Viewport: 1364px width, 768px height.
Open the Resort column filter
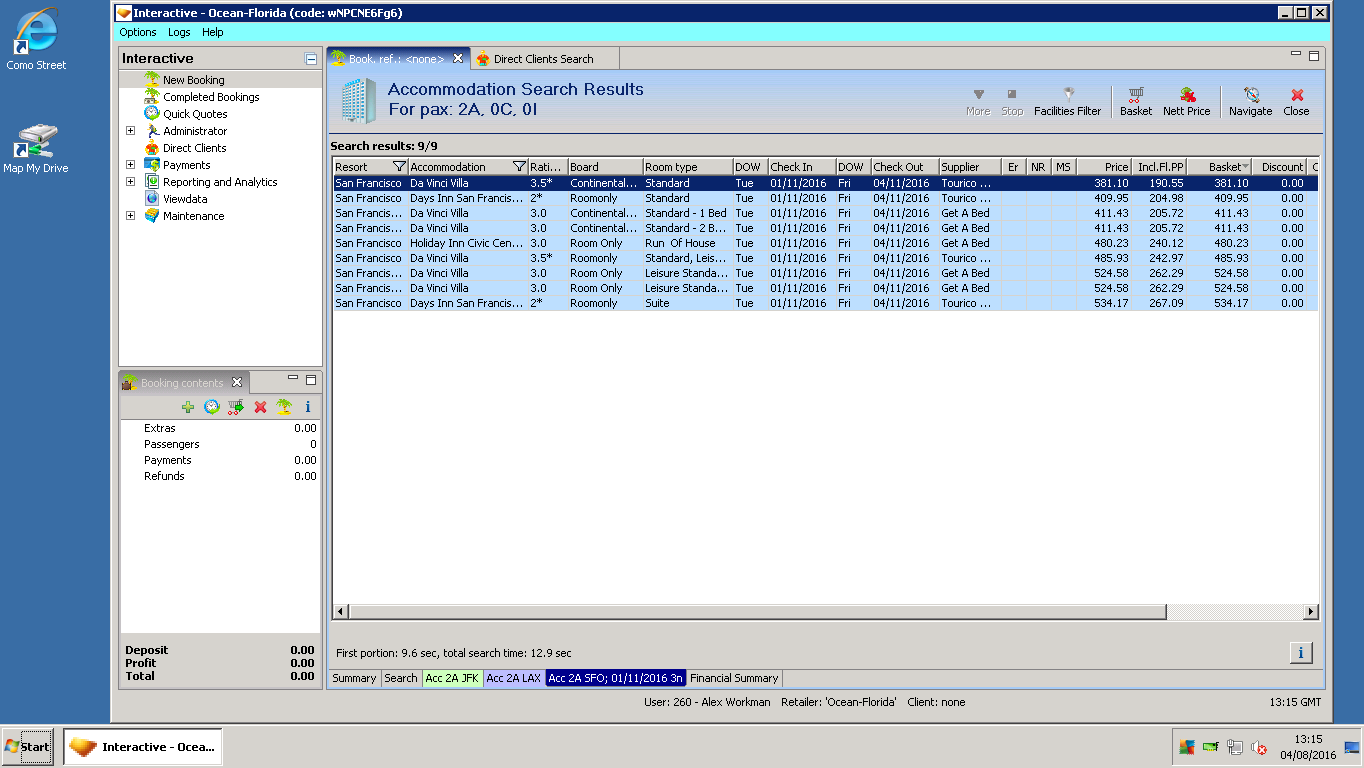click(x=399, y=167)
